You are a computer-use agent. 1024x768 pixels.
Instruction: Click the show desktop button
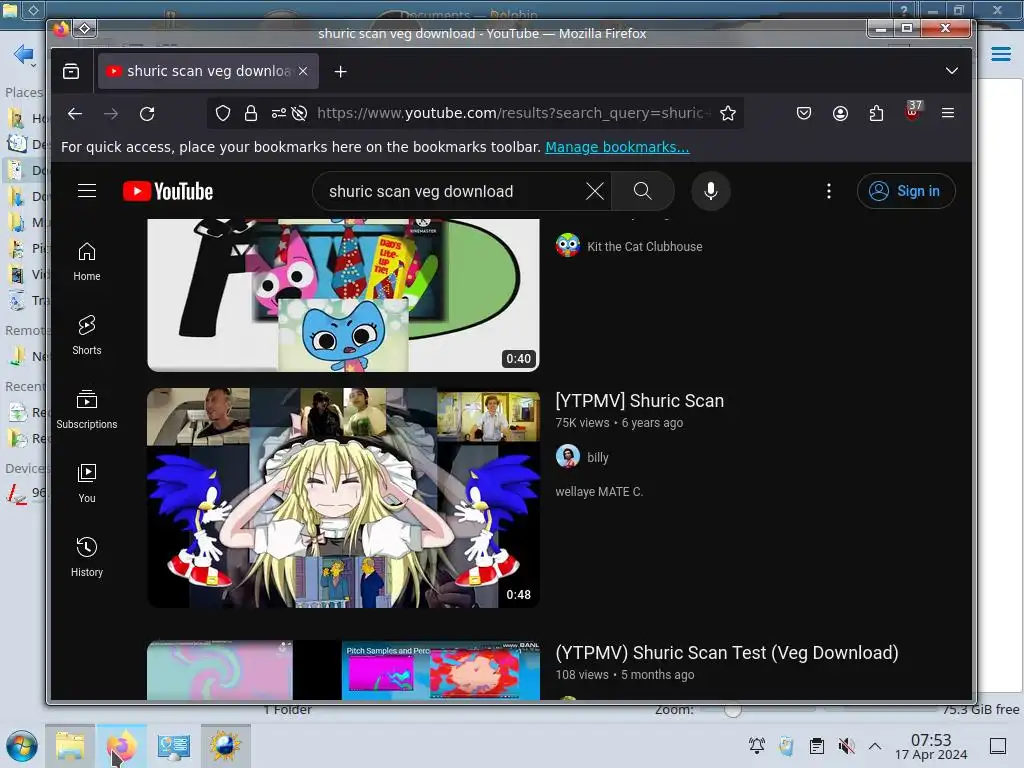997,746
